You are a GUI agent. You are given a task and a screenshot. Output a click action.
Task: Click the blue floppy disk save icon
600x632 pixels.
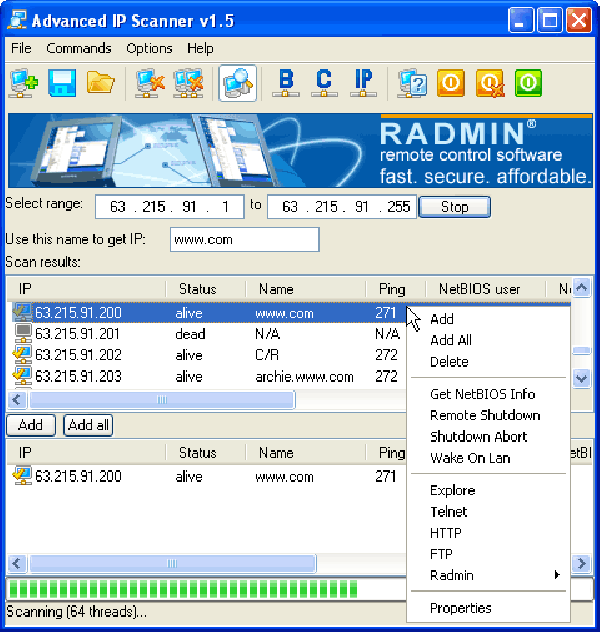(x=62, y=83)
